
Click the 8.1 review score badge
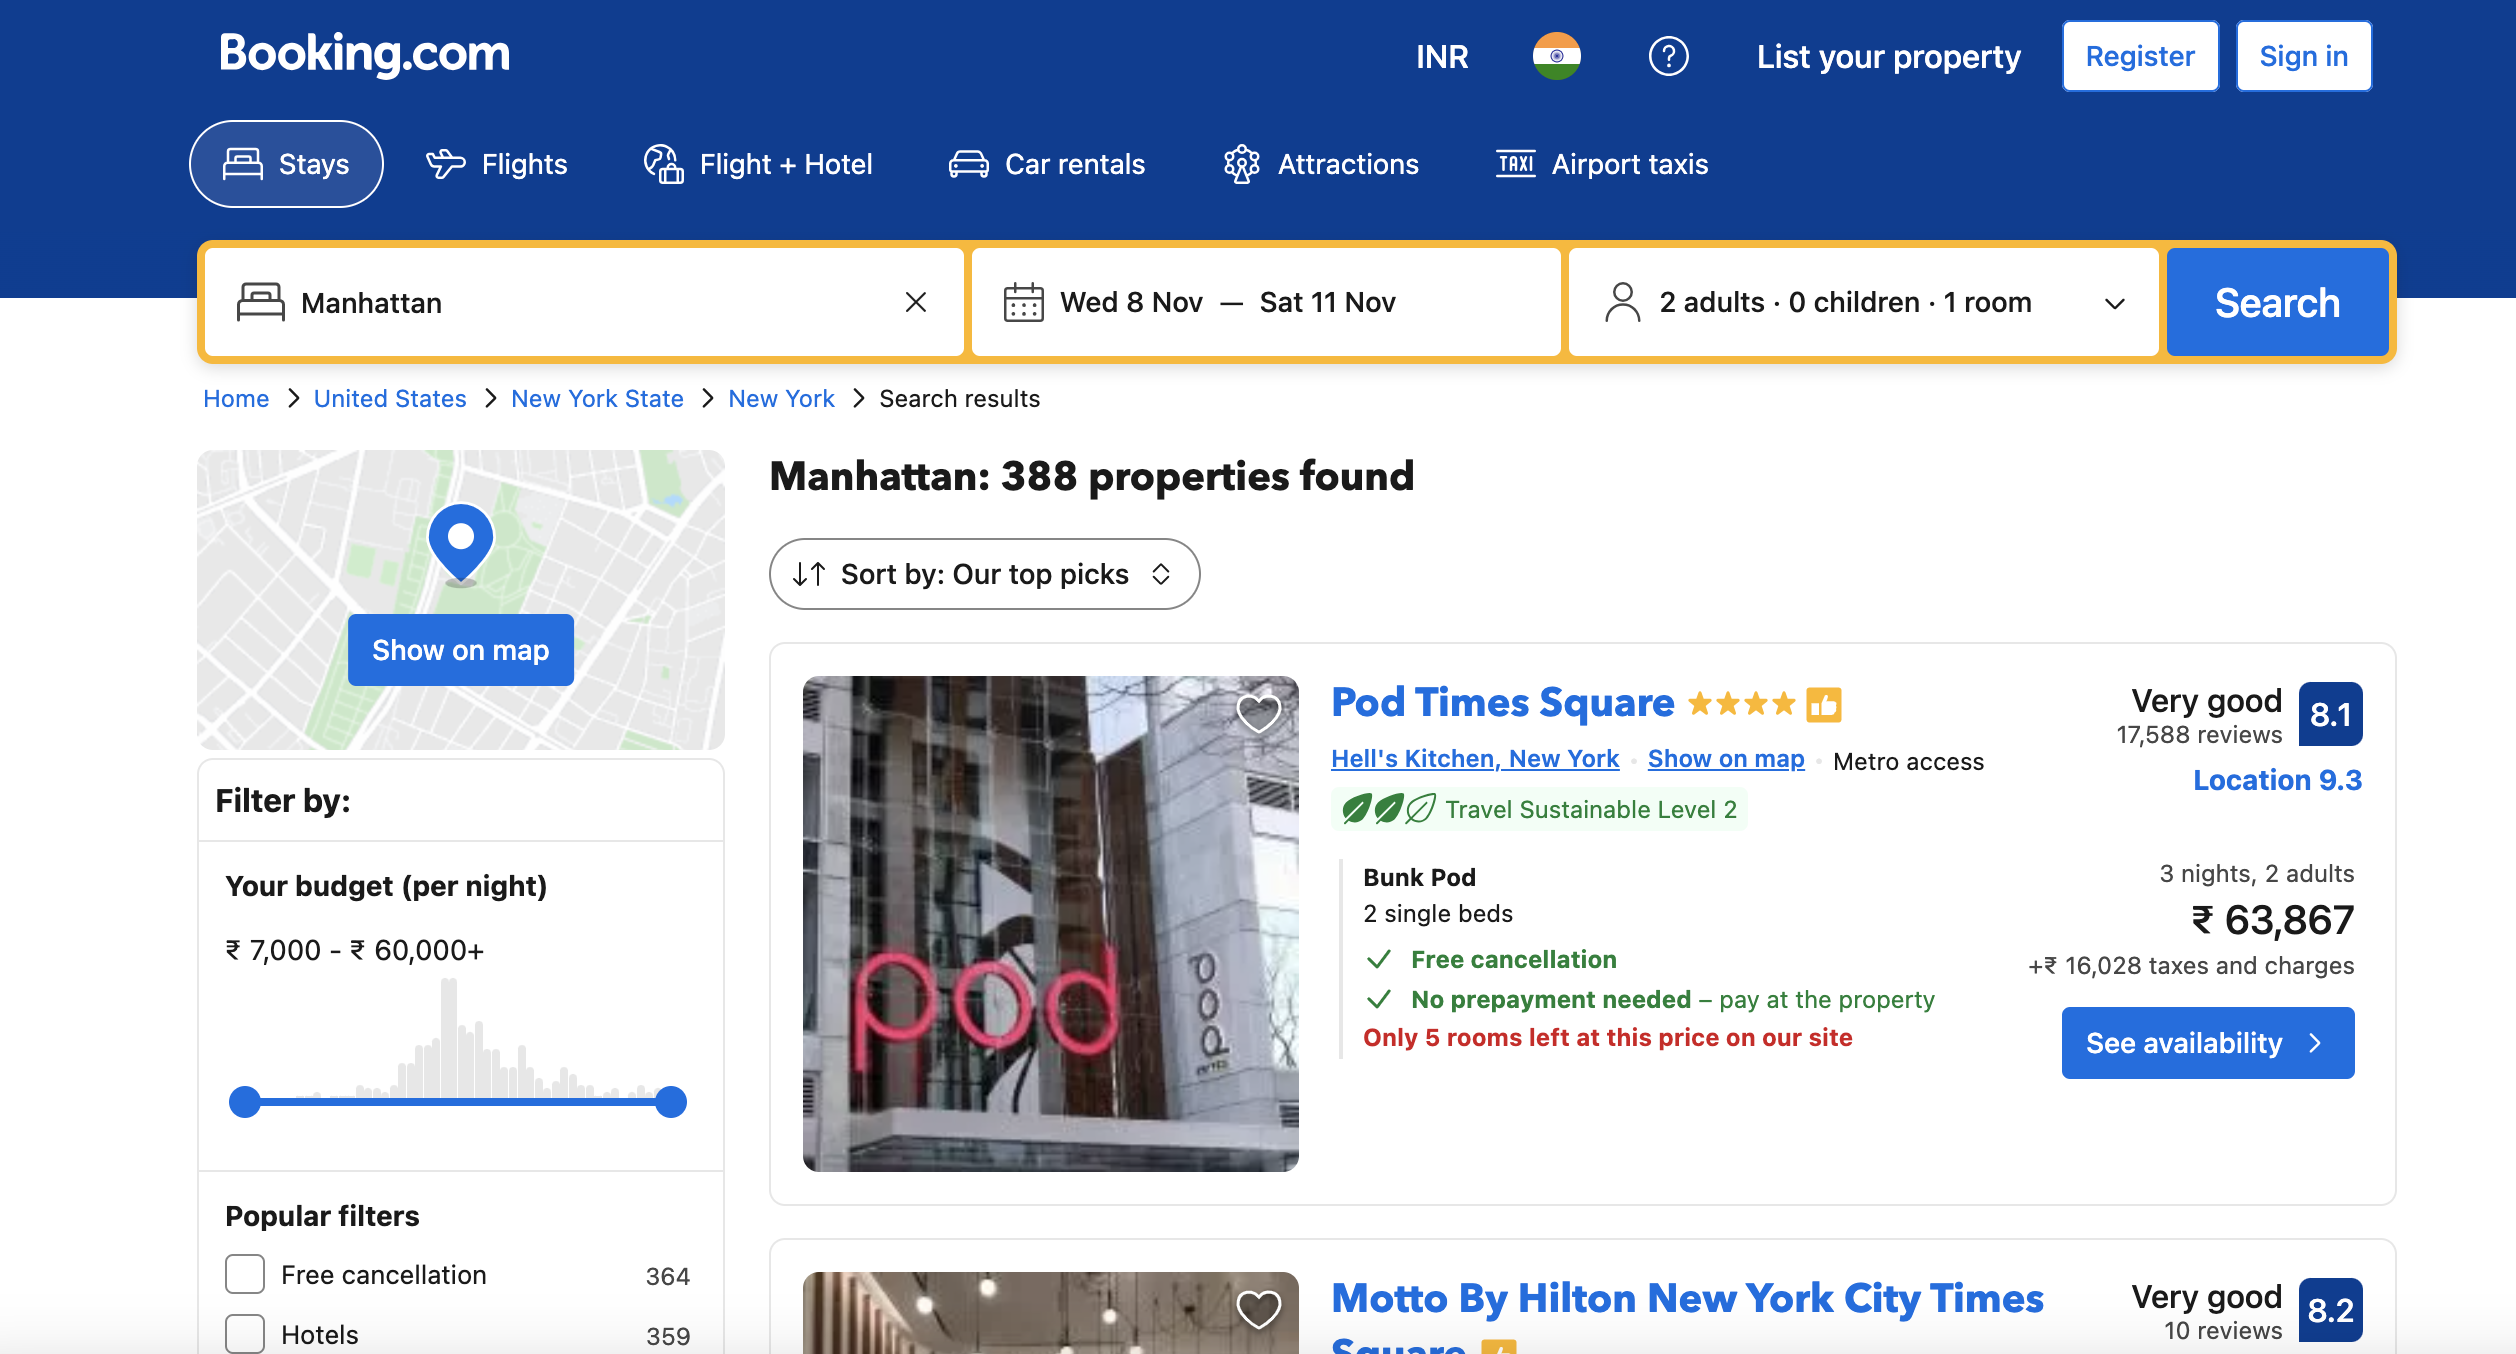[x=2330, y=714]
